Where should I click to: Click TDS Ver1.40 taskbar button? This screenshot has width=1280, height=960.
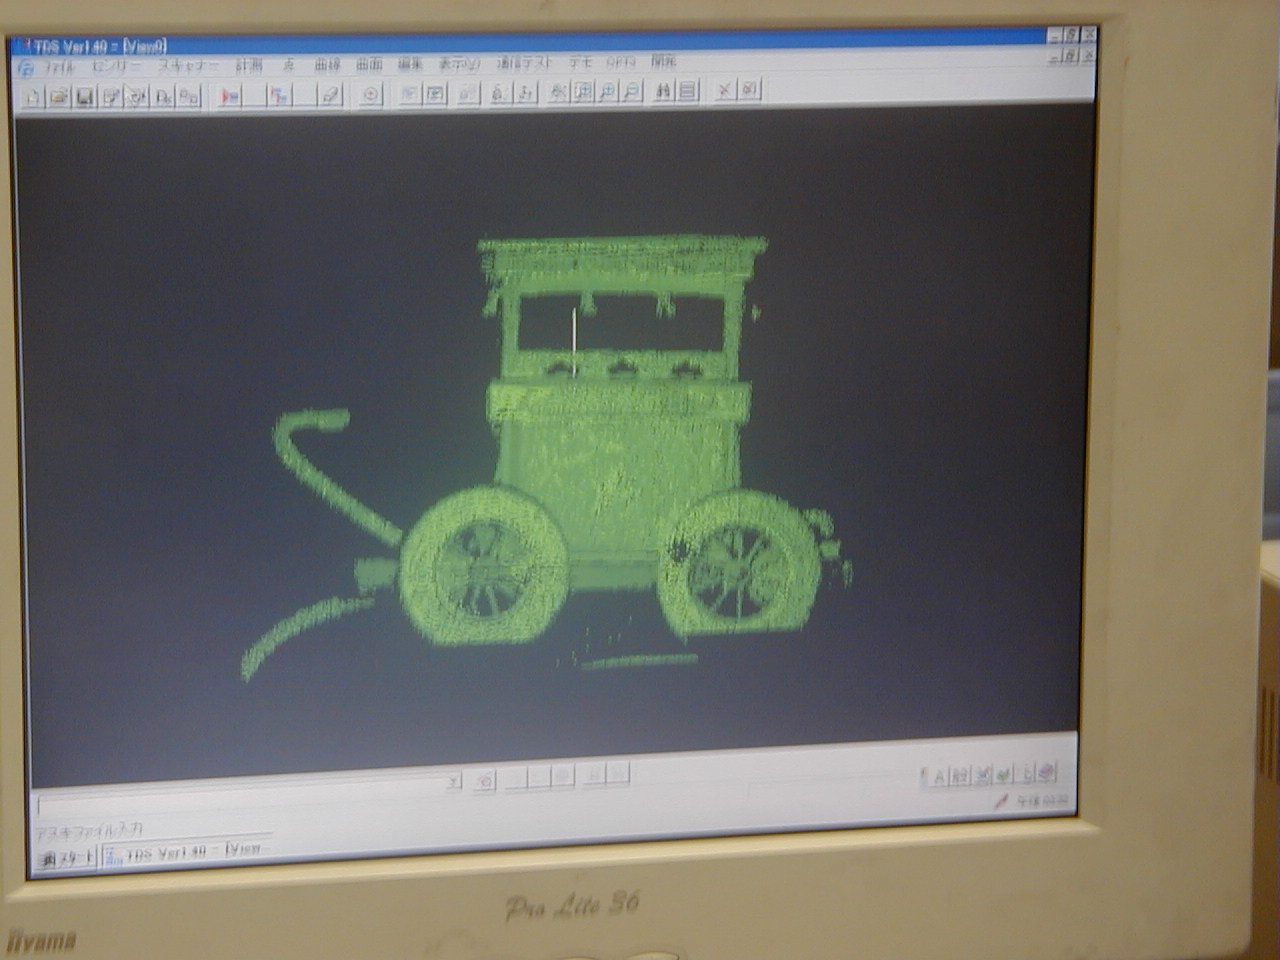point(185,853)
